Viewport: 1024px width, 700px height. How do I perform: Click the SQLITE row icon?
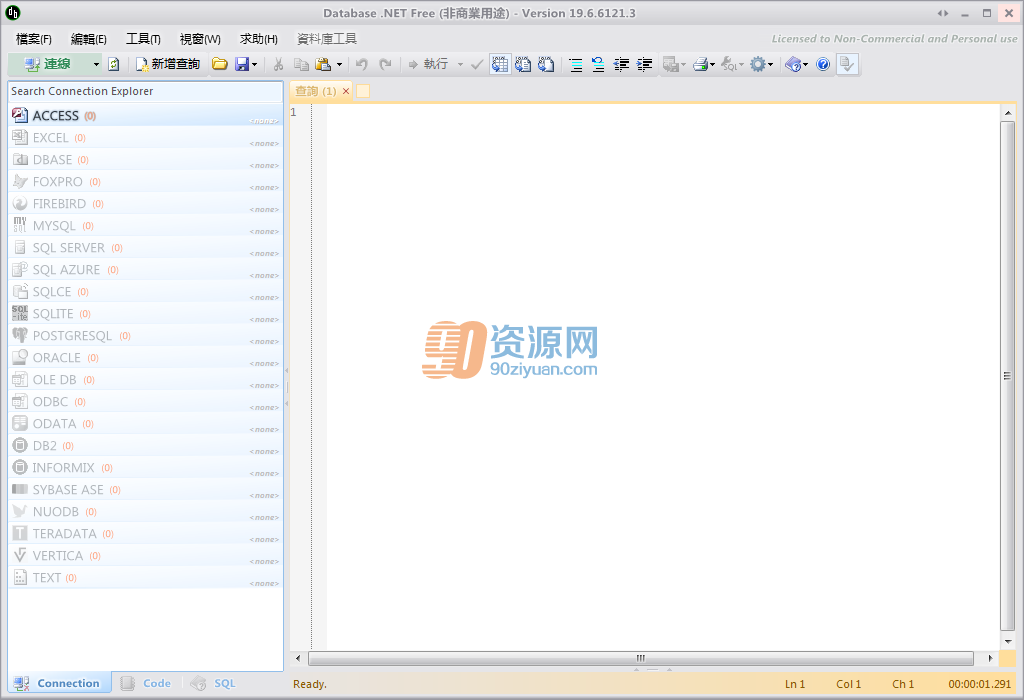(20, 313)
